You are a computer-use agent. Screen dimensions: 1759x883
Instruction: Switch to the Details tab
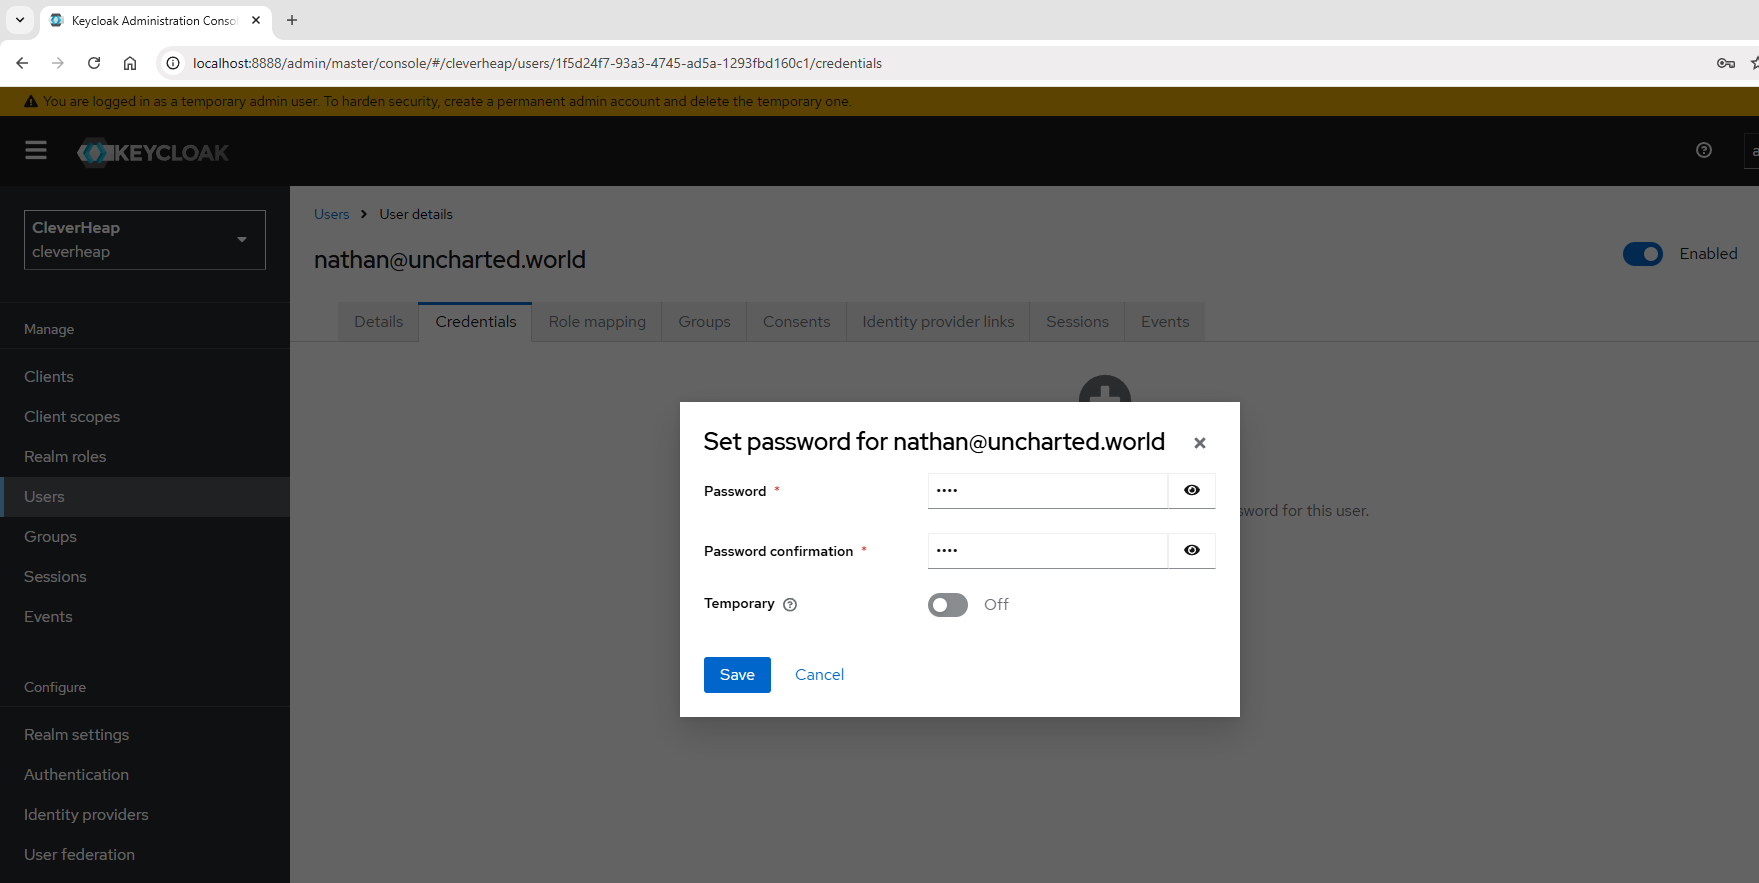pos(378,322)
